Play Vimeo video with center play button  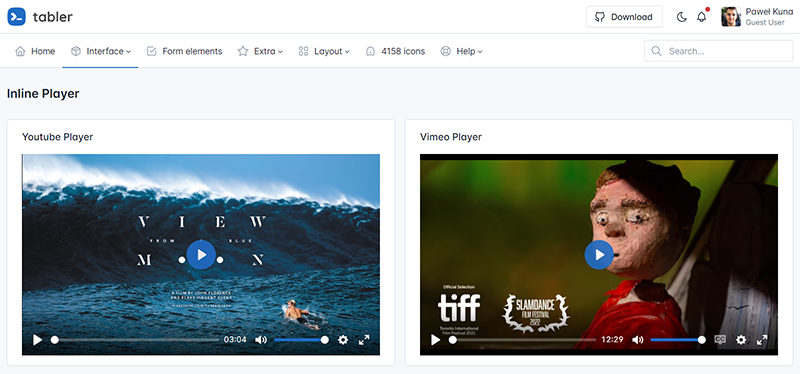(x=599, y=255)
